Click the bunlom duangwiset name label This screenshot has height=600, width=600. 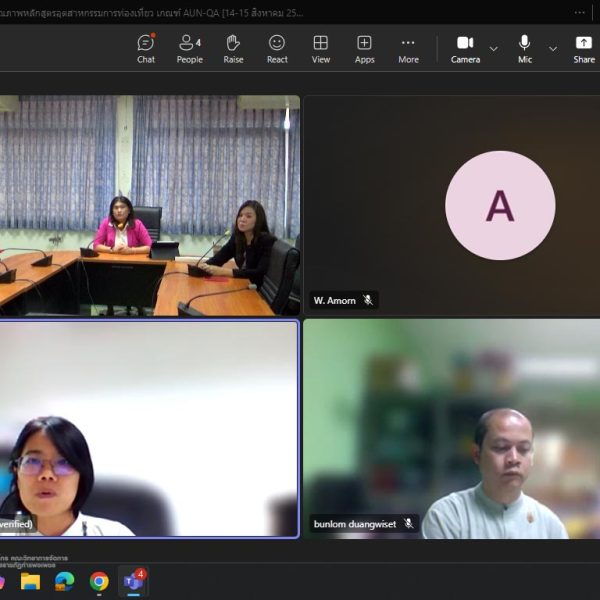355,524
